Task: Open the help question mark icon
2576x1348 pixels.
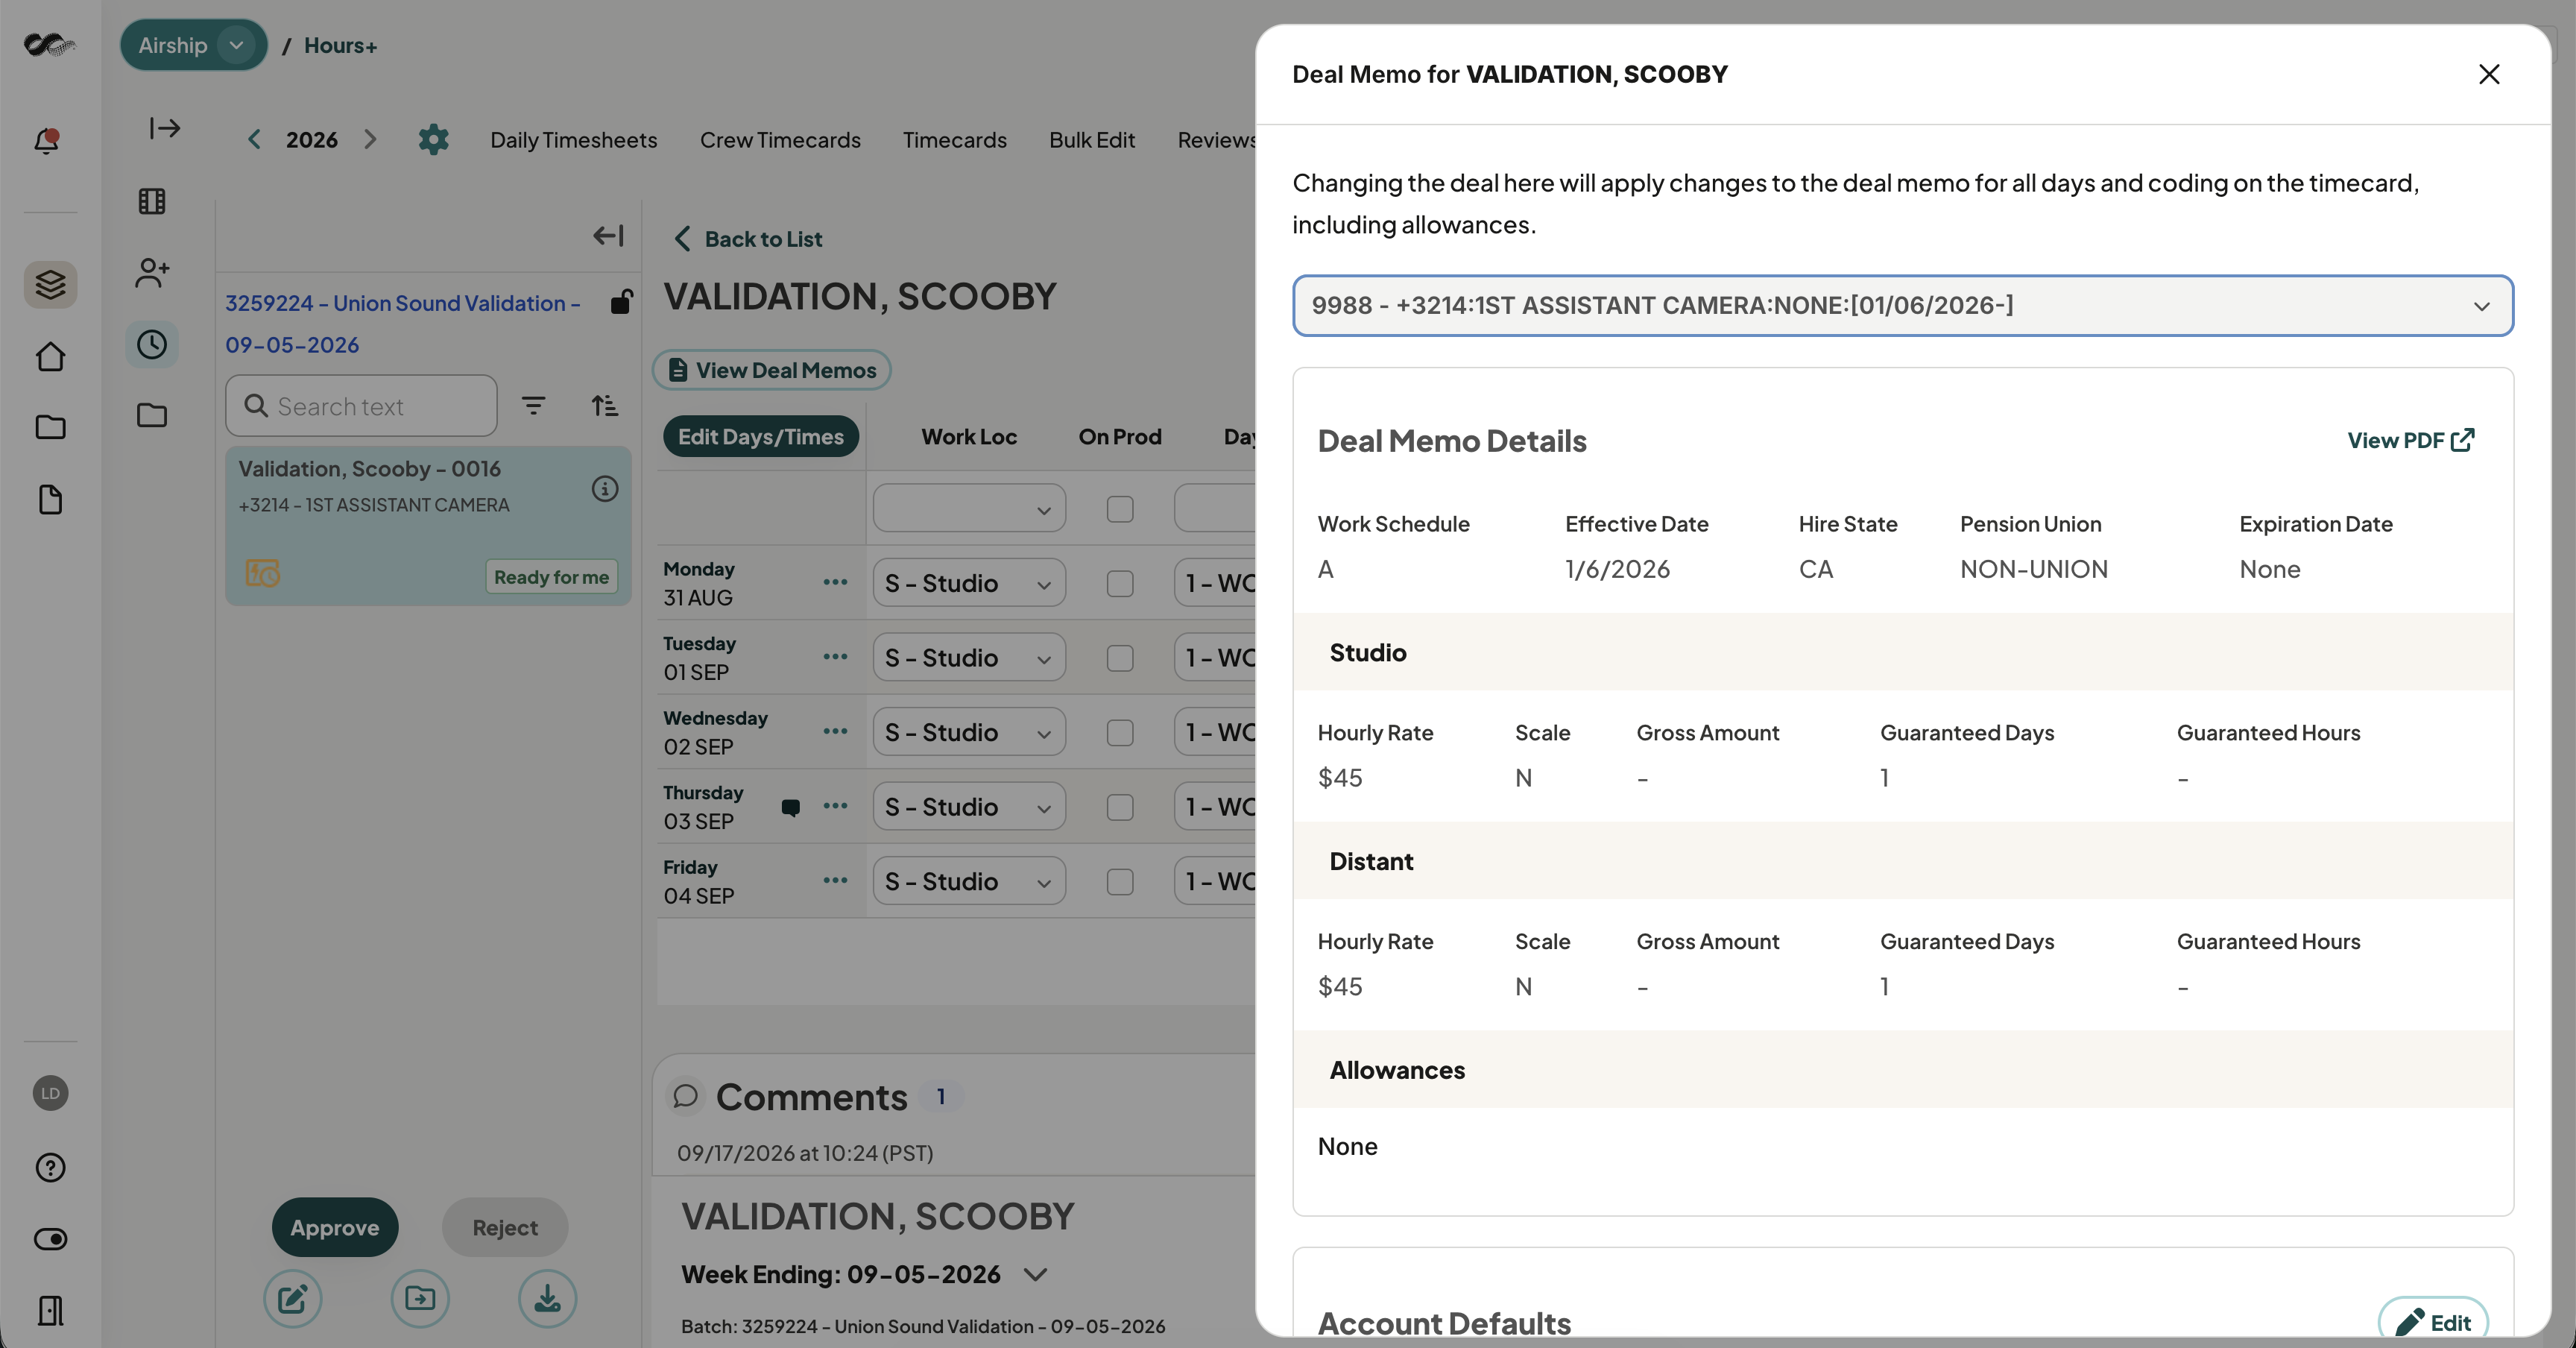Action: click(50, 1167)
